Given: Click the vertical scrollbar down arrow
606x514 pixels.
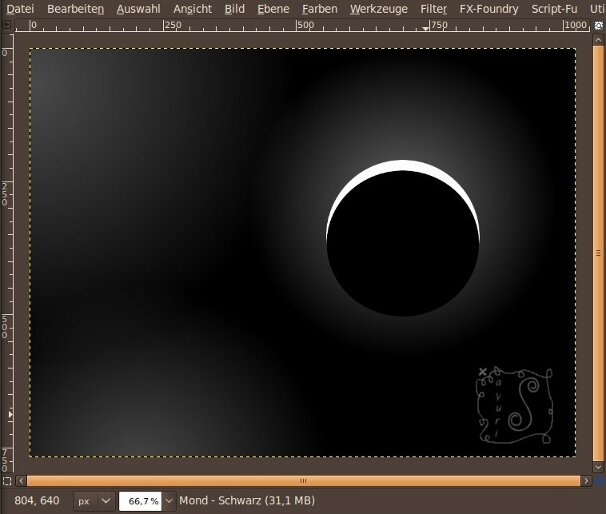Looking at the screenshot, I should pyautogui.click(x=598, y=467).
